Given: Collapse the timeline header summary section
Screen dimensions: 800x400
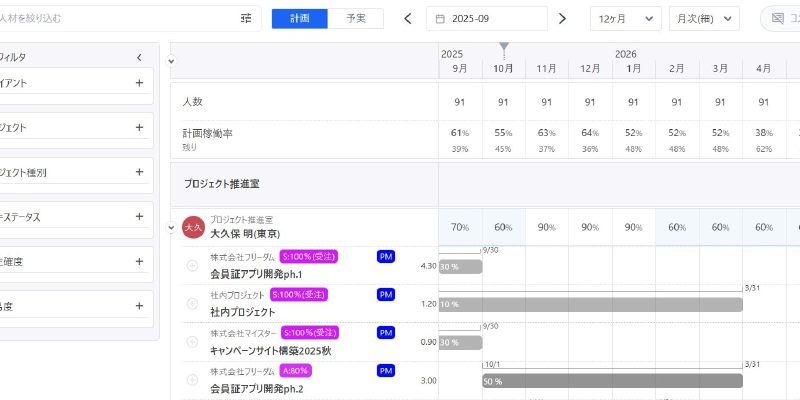Looking at the screenshot, I should point(171,61).
